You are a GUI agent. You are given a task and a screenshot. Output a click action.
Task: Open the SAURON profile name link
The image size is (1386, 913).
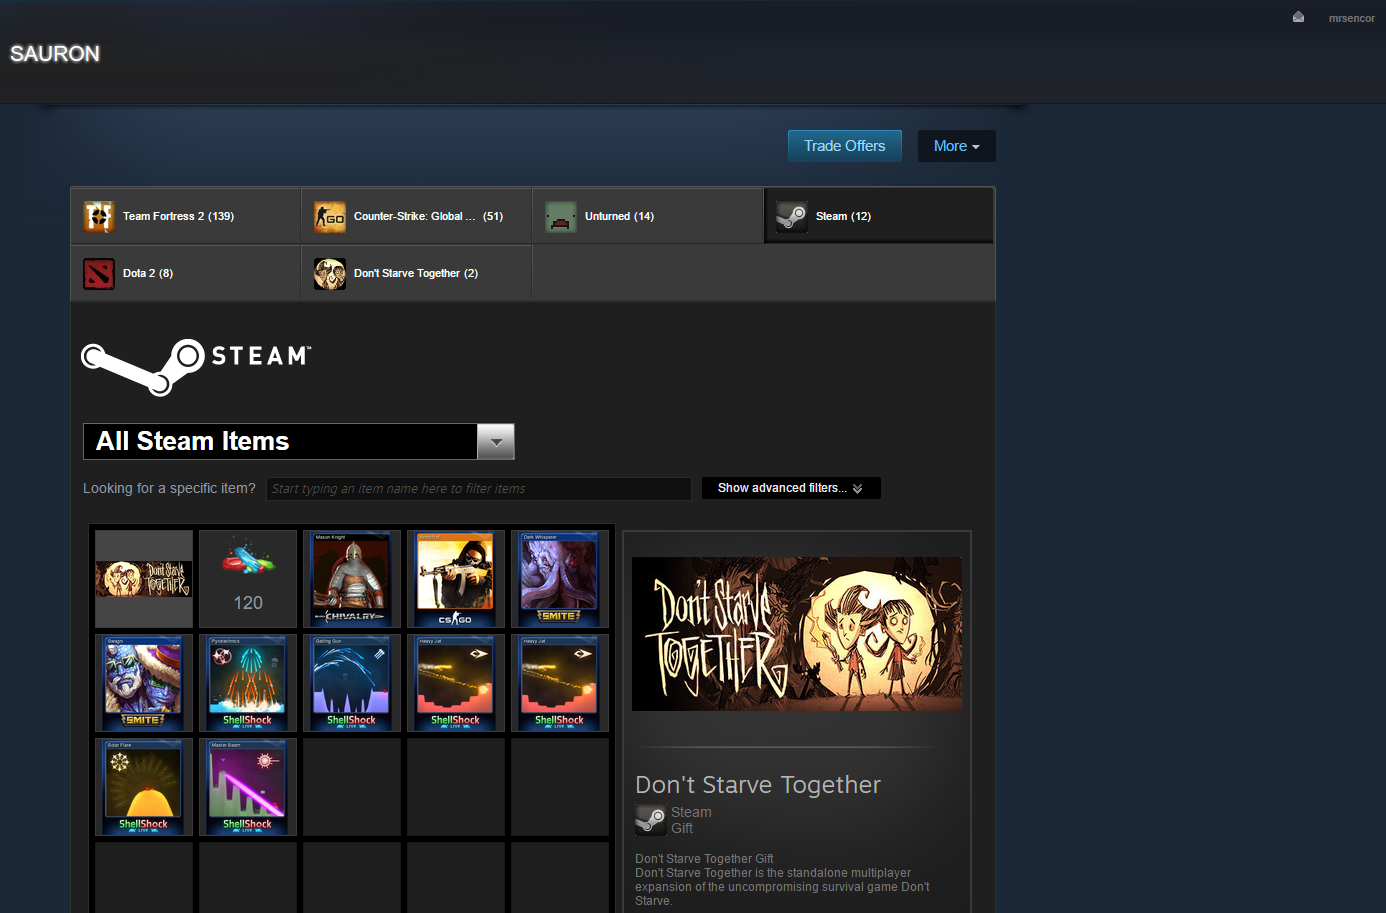pyautogui.click(x=55, y=54)
